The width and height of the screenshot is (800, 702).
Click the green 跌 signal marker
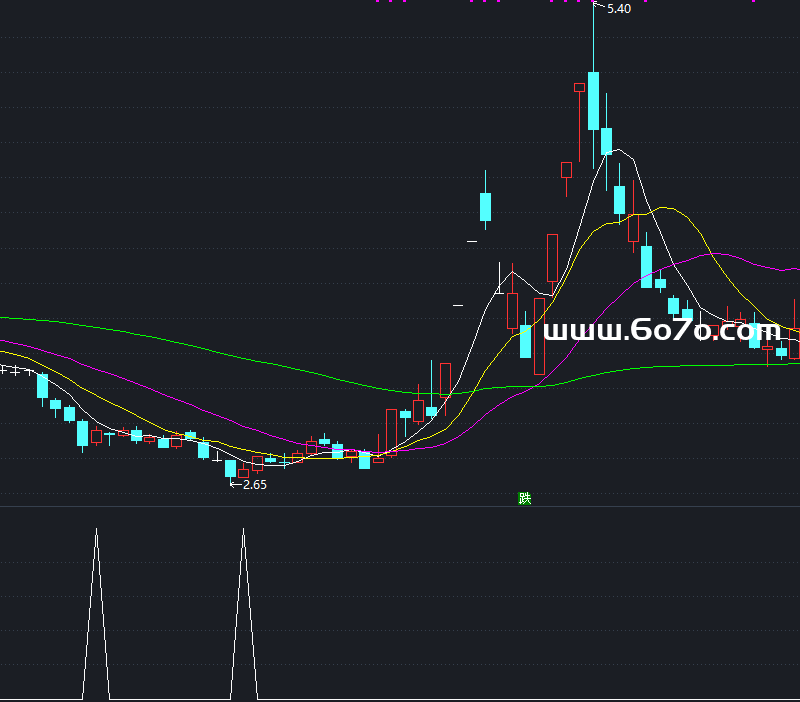[x=524, y=498]
